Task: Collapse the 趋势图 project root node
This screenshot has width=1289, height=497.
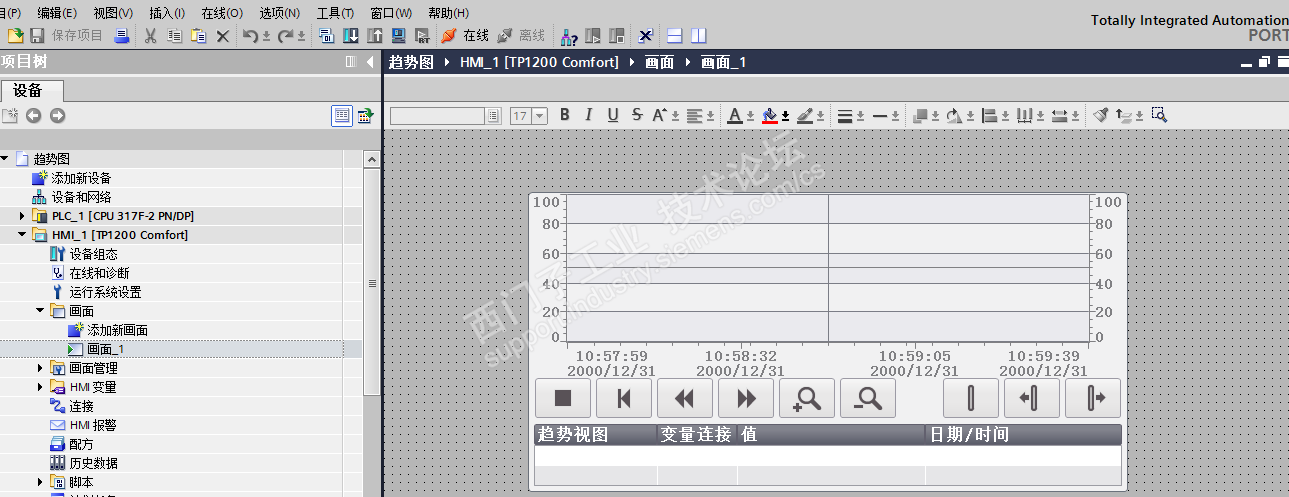Action: (x=4, y=159)
